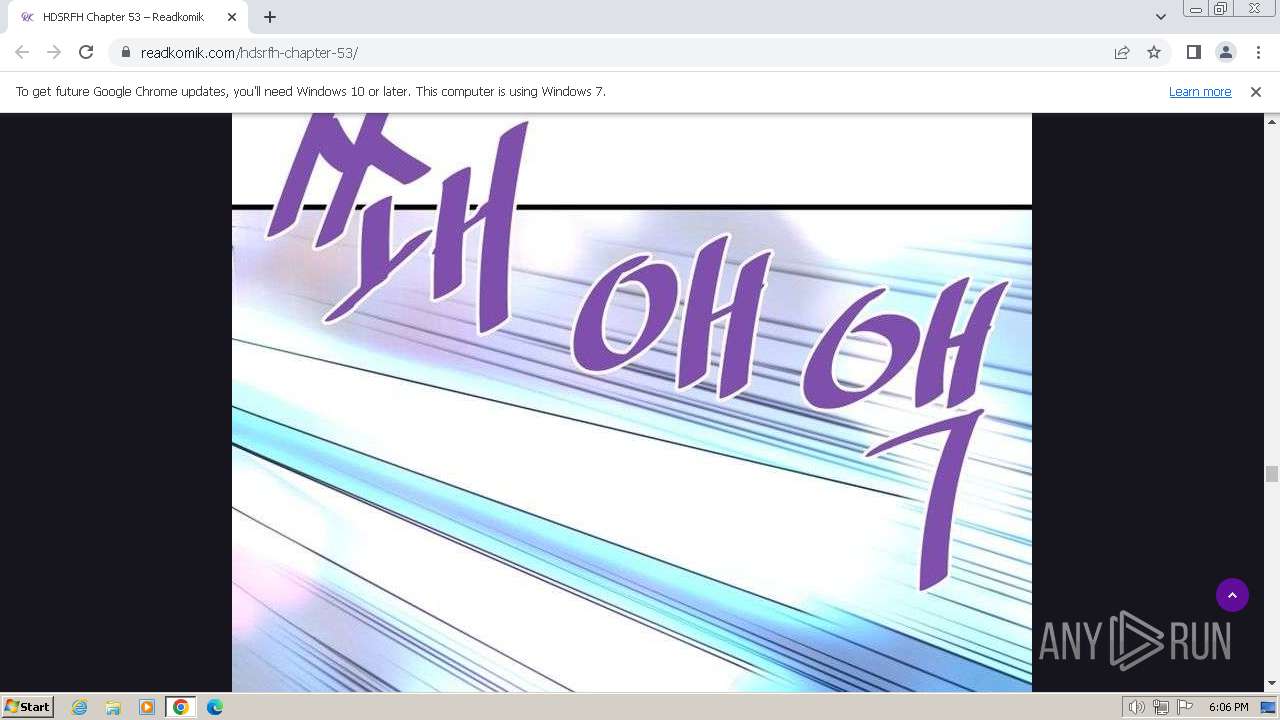Close the HDSRFH Chapter 53 tab
Image resolution: width=1280 pixels, height=720 pixels.
(232, 17)
